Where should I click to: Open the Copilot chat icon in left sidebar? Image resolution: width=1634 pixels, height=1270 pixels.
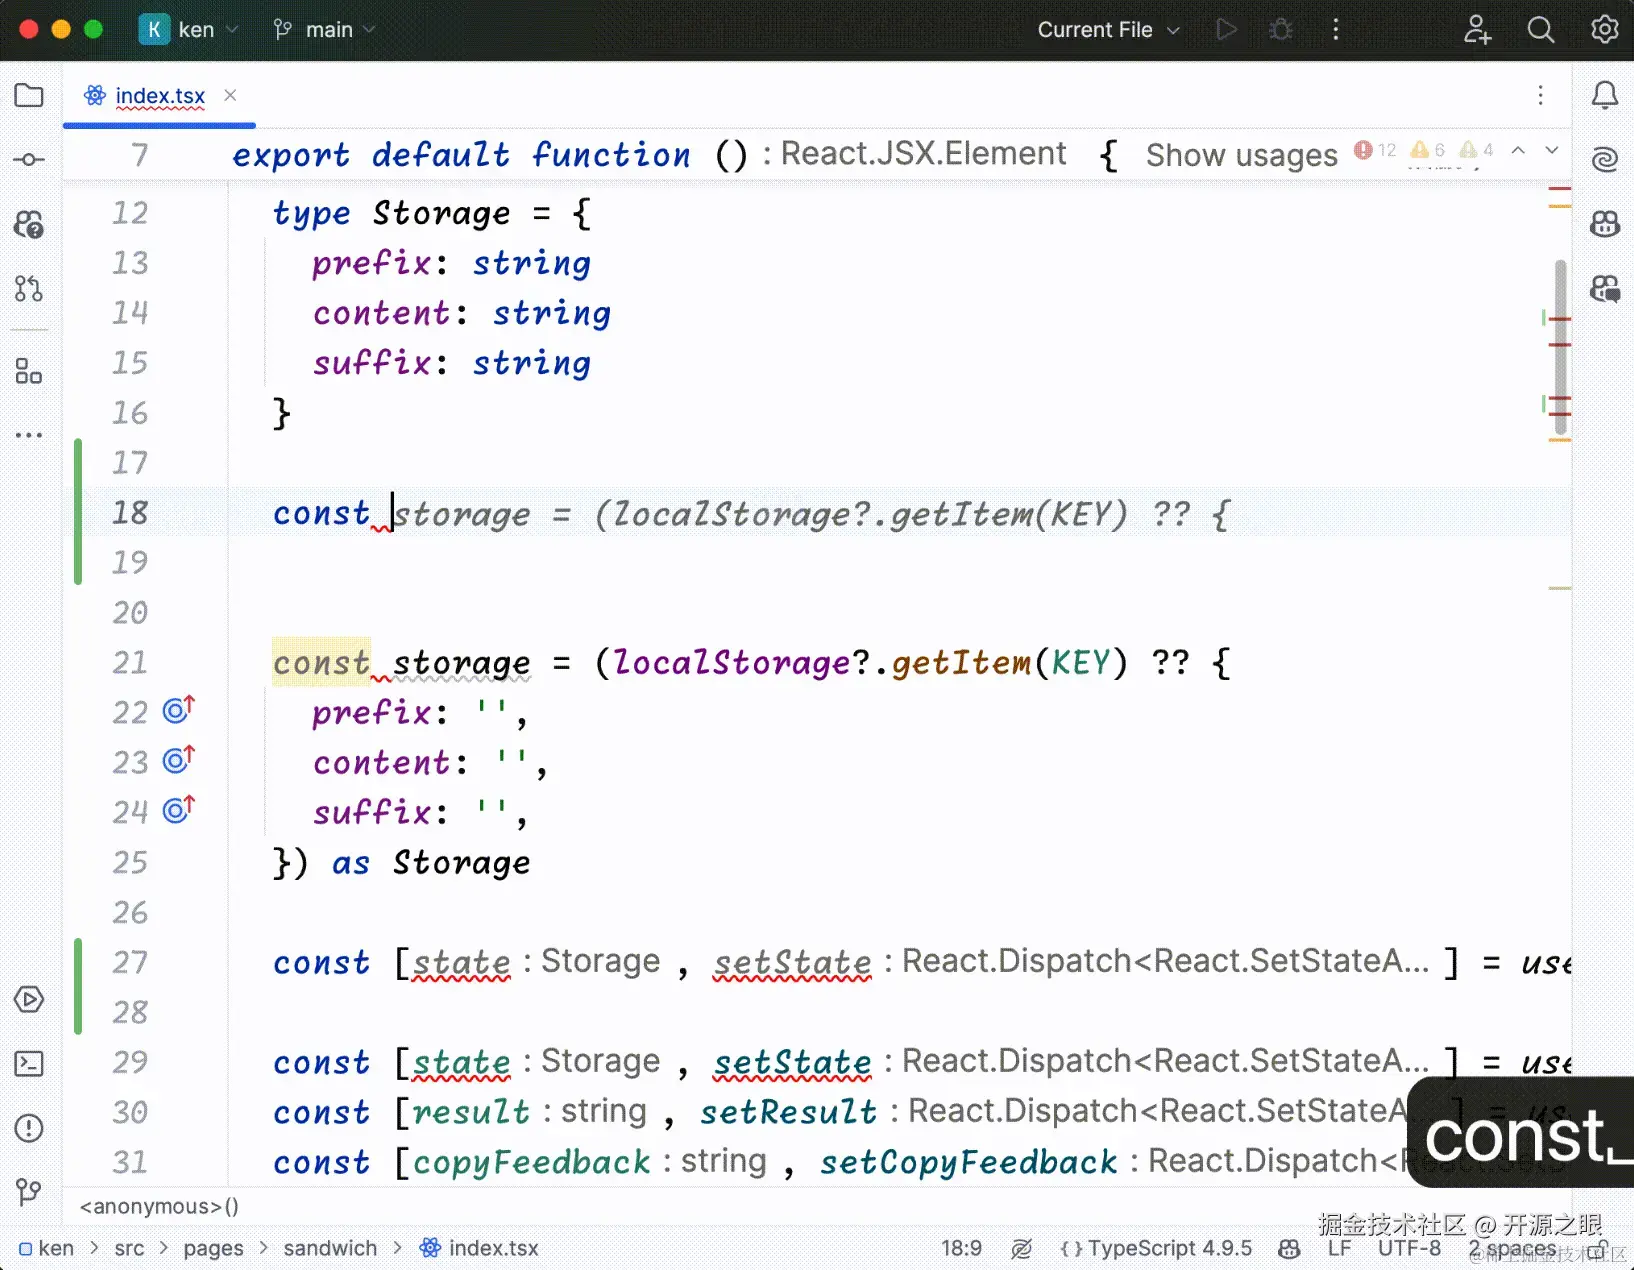(x=29, y=224)
